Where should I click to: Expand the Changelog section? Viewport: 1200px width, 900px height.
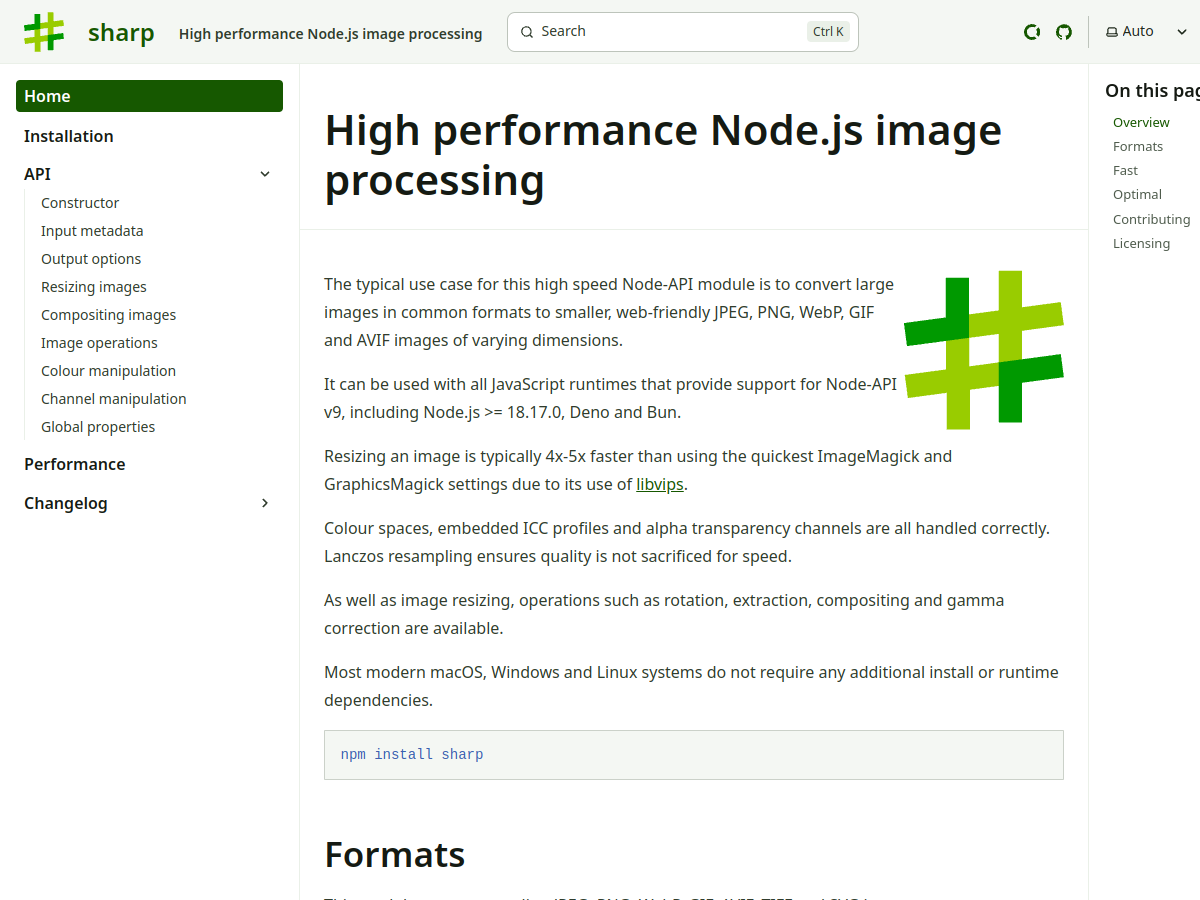[264, 503]
